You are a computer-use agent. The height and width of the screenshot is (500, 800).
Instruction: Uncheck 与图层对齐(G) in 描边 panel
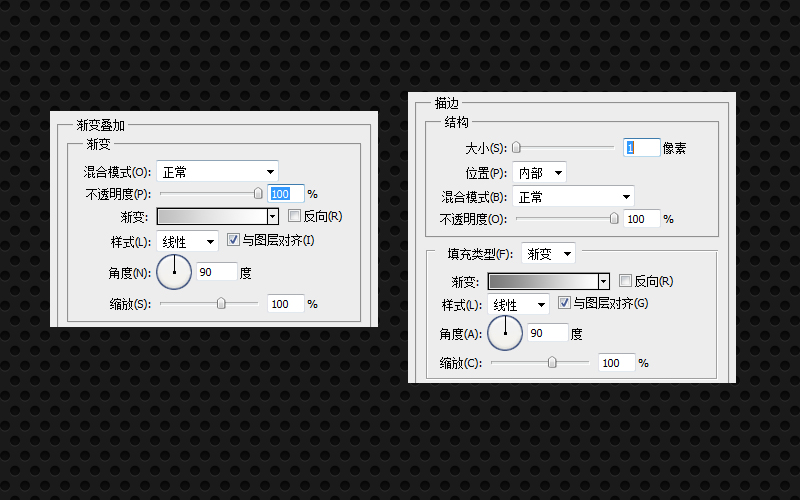(x=565, y=302)
